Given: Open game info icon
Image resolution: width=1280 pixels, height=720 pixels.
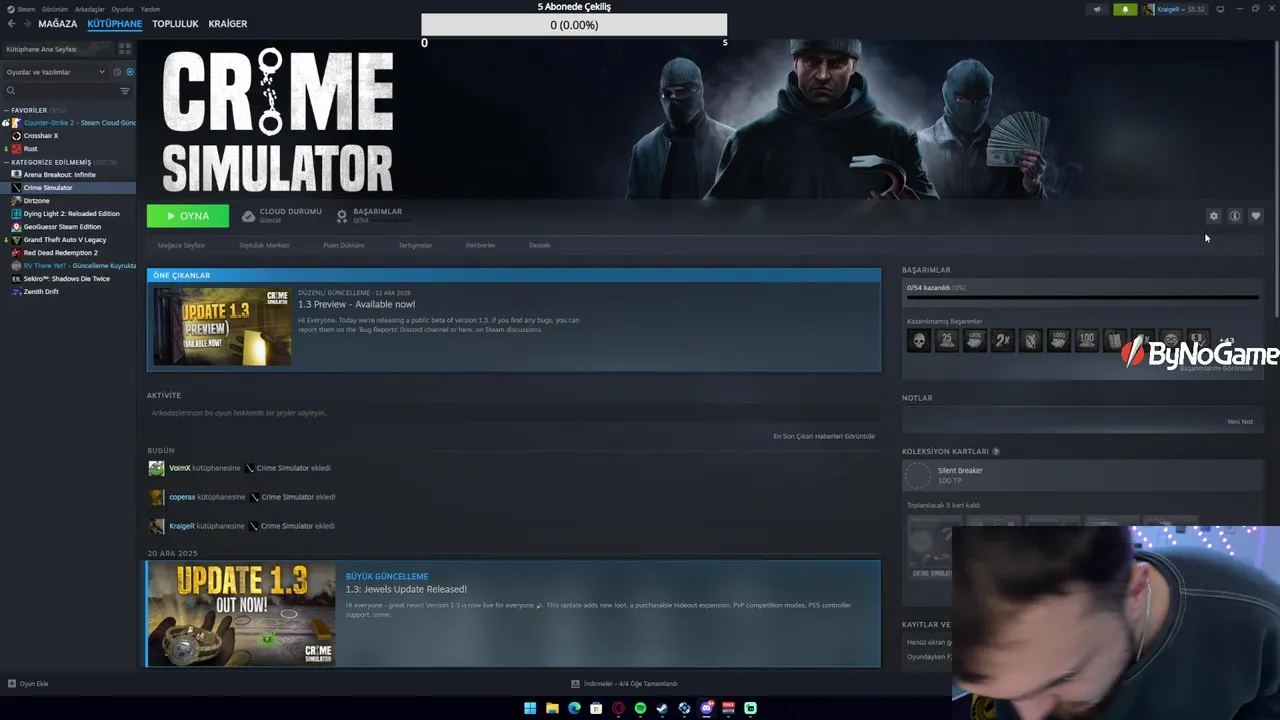Looking at the screenshot, I should [1235, 216].
